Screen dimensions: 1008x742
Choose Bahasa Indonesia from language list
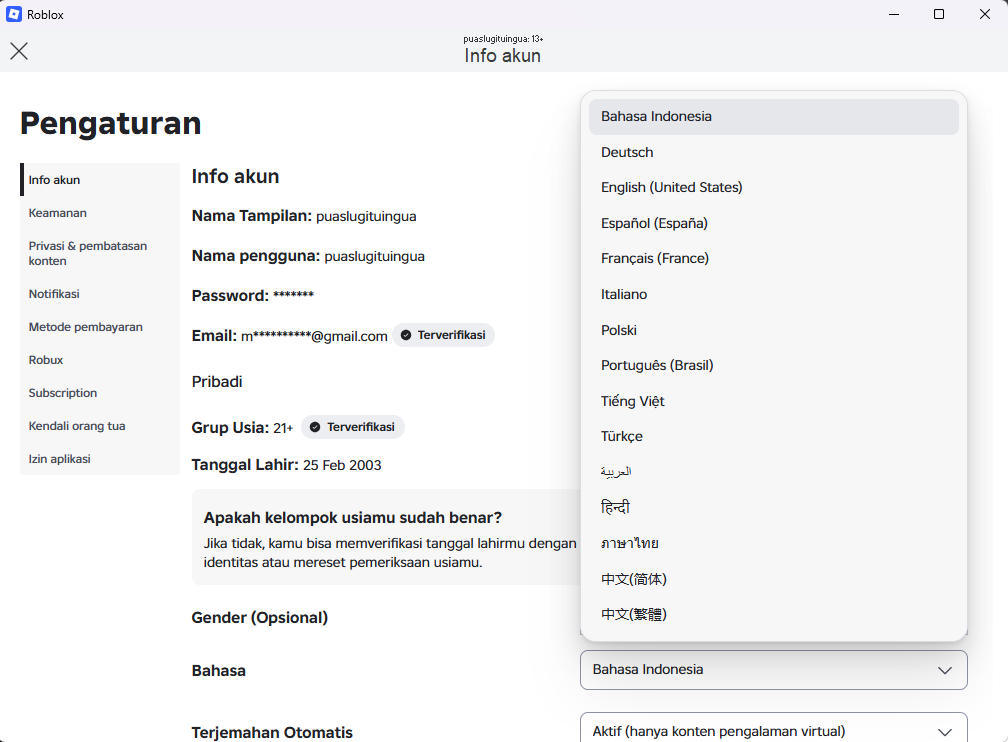tap(773, 116)
